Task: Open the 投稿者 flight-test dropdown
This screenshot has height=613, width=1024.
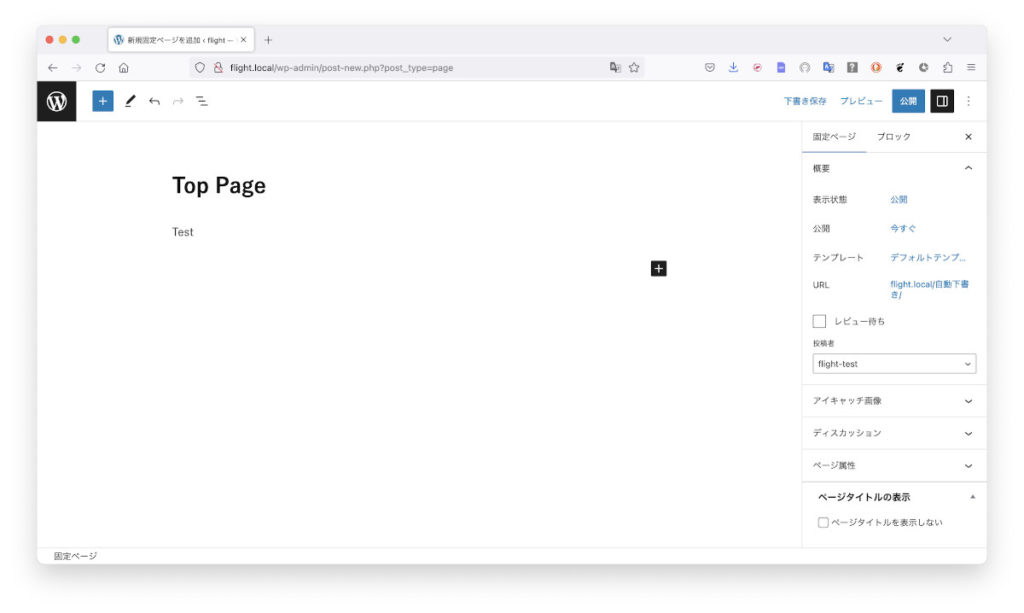Action: pos(894,364)
